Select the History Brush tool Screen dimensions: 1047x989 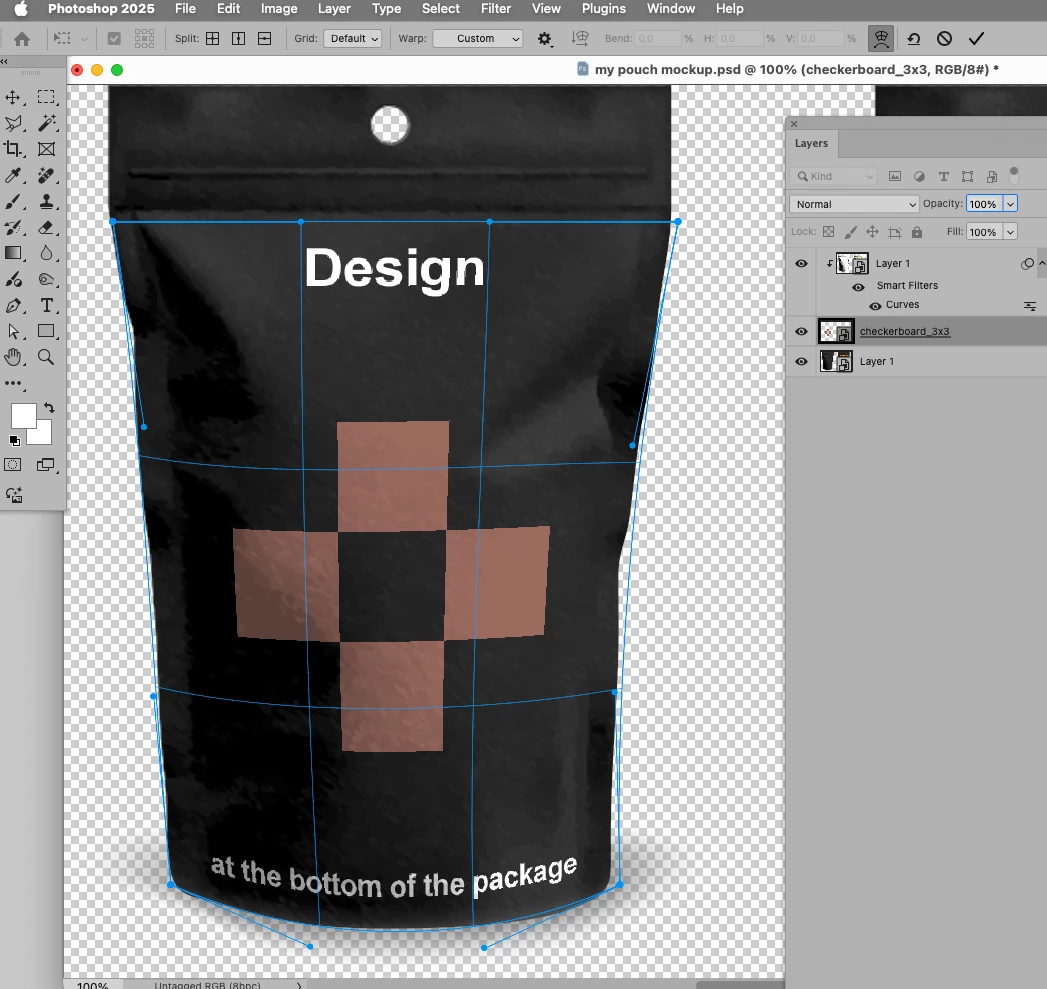[13, 228]
